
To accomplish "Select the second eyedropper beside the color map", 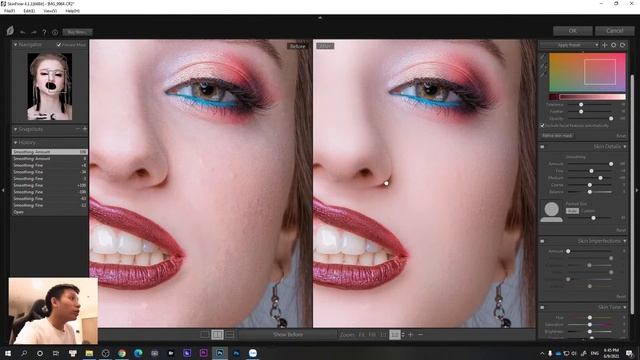I will (542, 67).
